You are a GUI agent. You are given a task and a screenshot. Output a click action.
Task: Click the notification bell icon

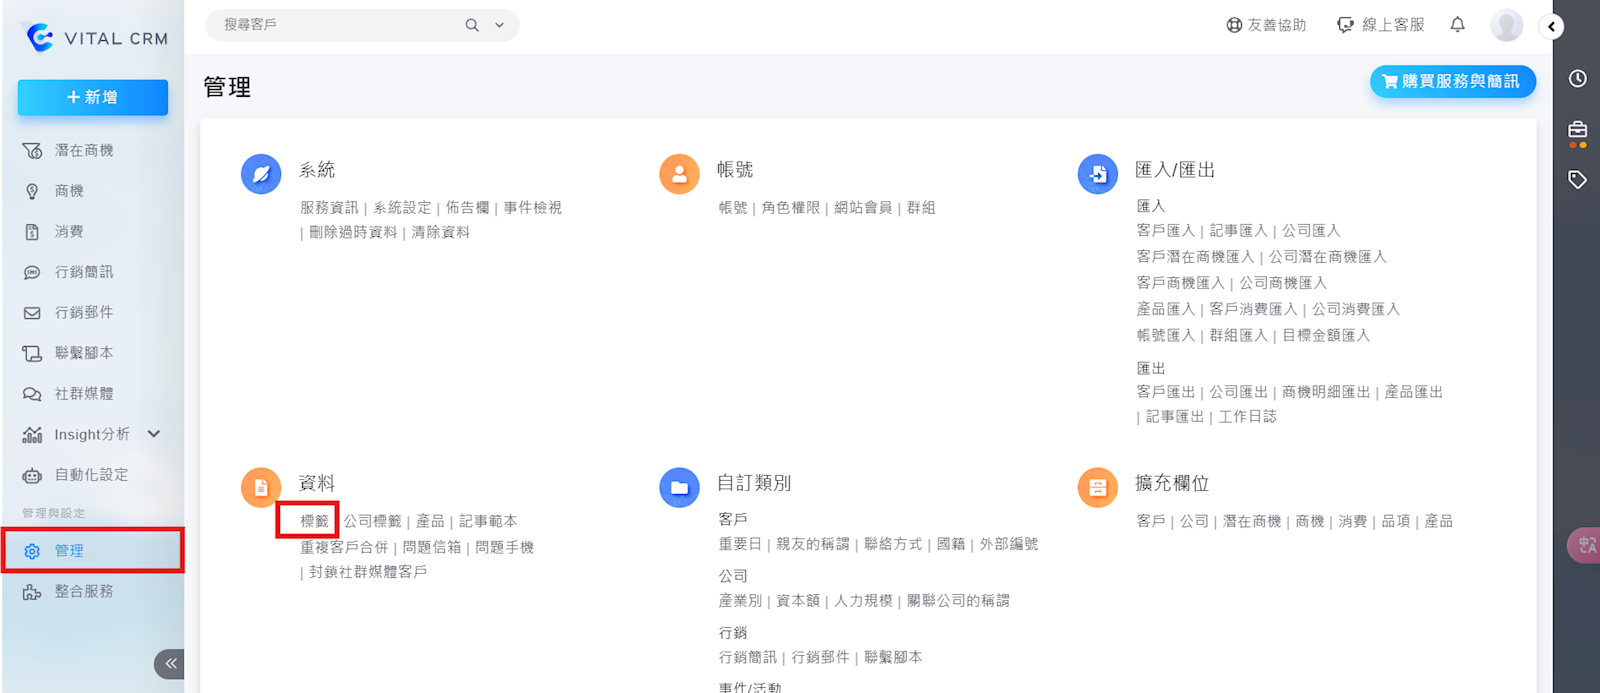pyautogui.click(x=1457, y=25)
